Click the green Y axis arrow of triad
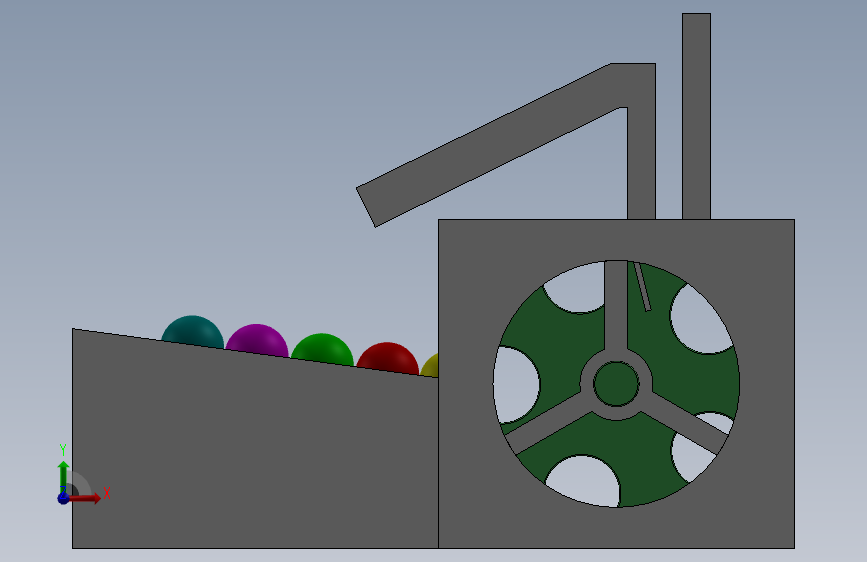Viewport: 867px width, 562px height. [x=64, y=477]
